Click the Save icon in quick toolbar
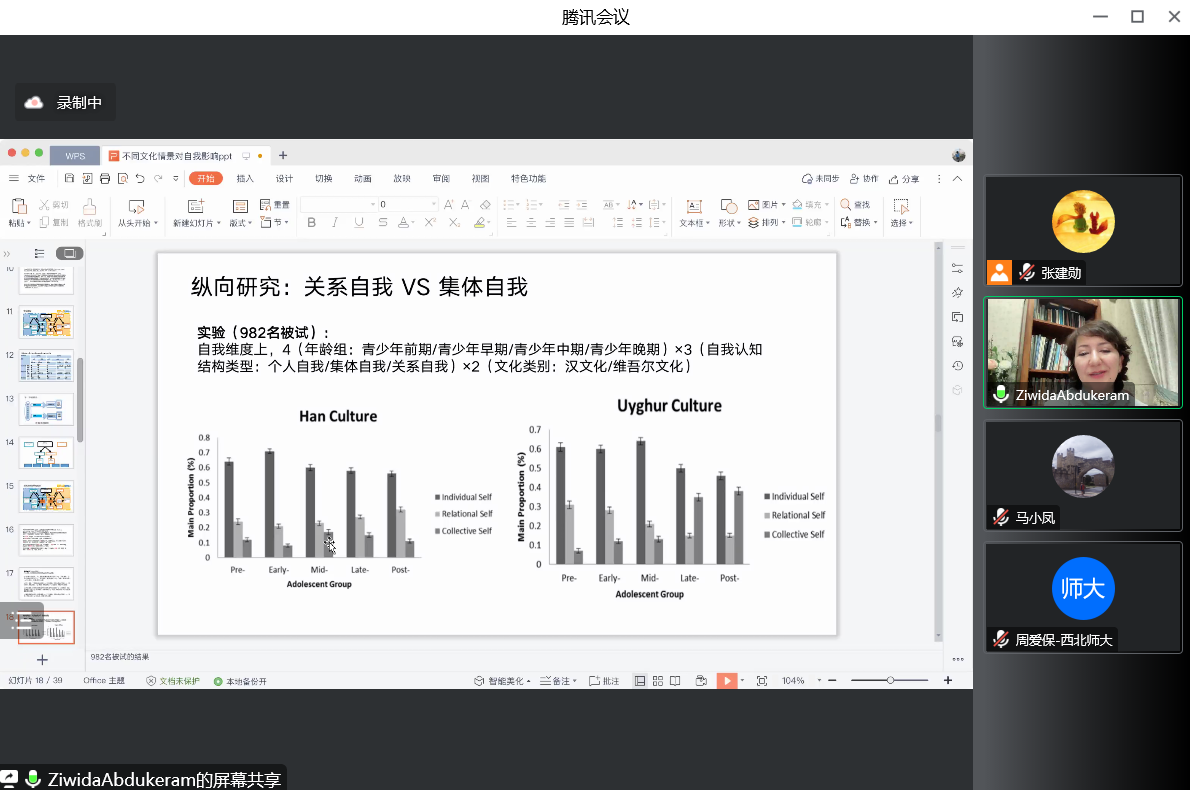The width and height of the screenshot is (1190, 790). tap(70, 179)
